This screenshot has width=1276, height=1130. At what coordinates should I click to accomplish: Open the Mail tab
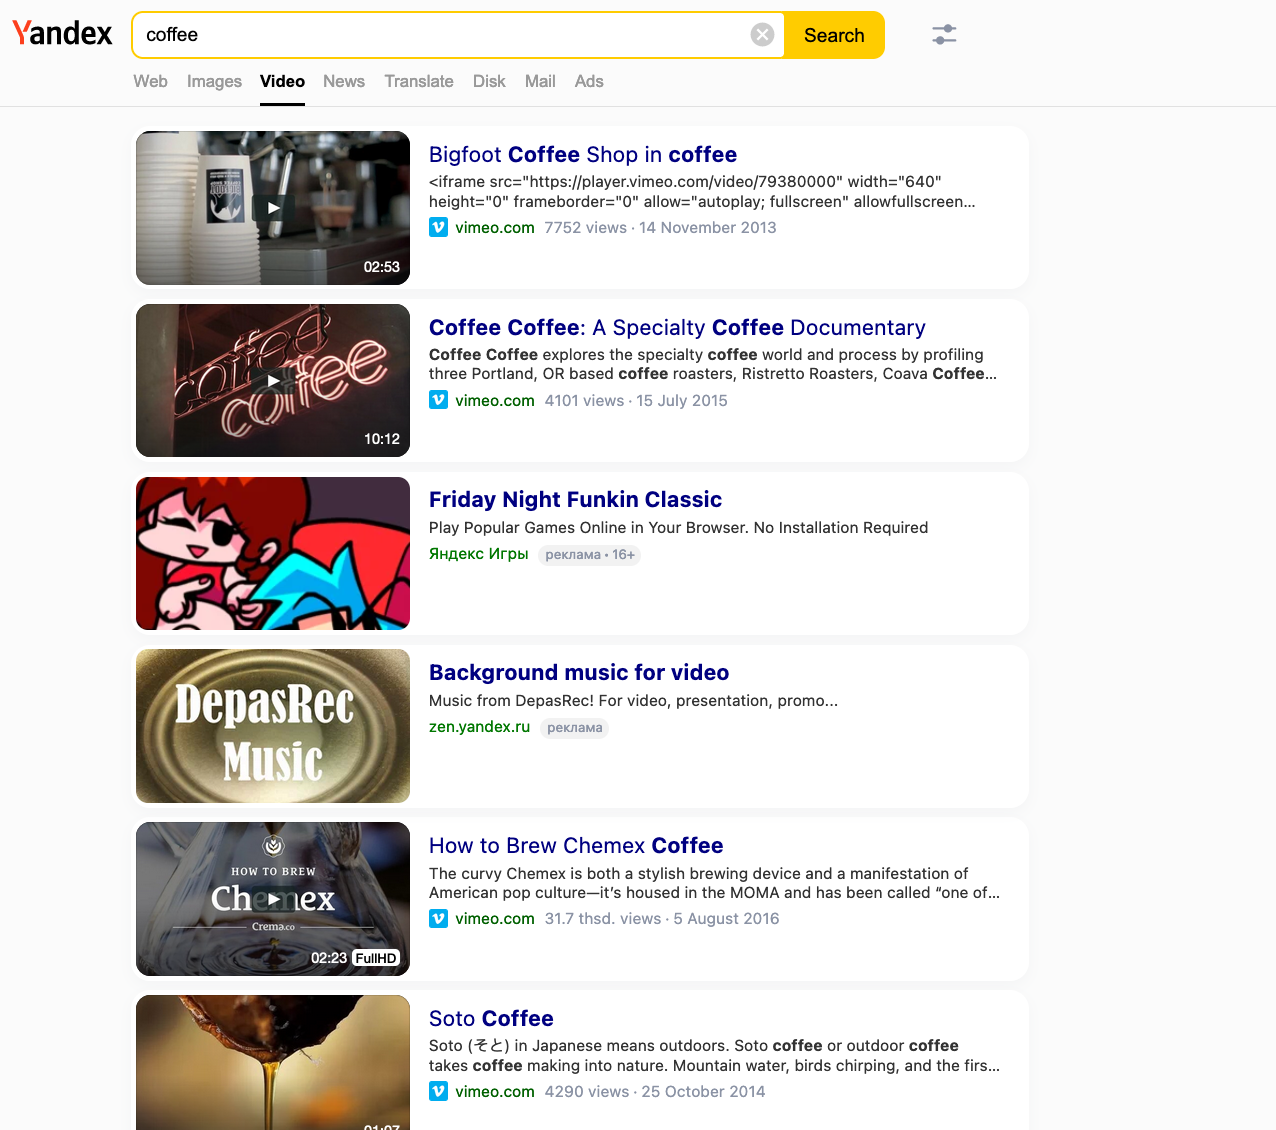[540, 81]
